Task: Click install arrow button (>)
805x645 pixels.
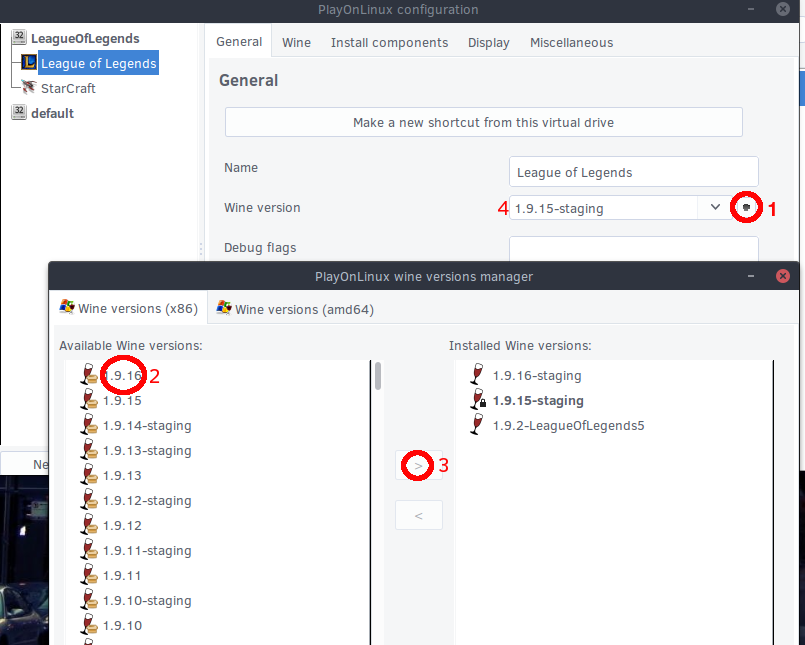Action: click(x=418, y=466)
